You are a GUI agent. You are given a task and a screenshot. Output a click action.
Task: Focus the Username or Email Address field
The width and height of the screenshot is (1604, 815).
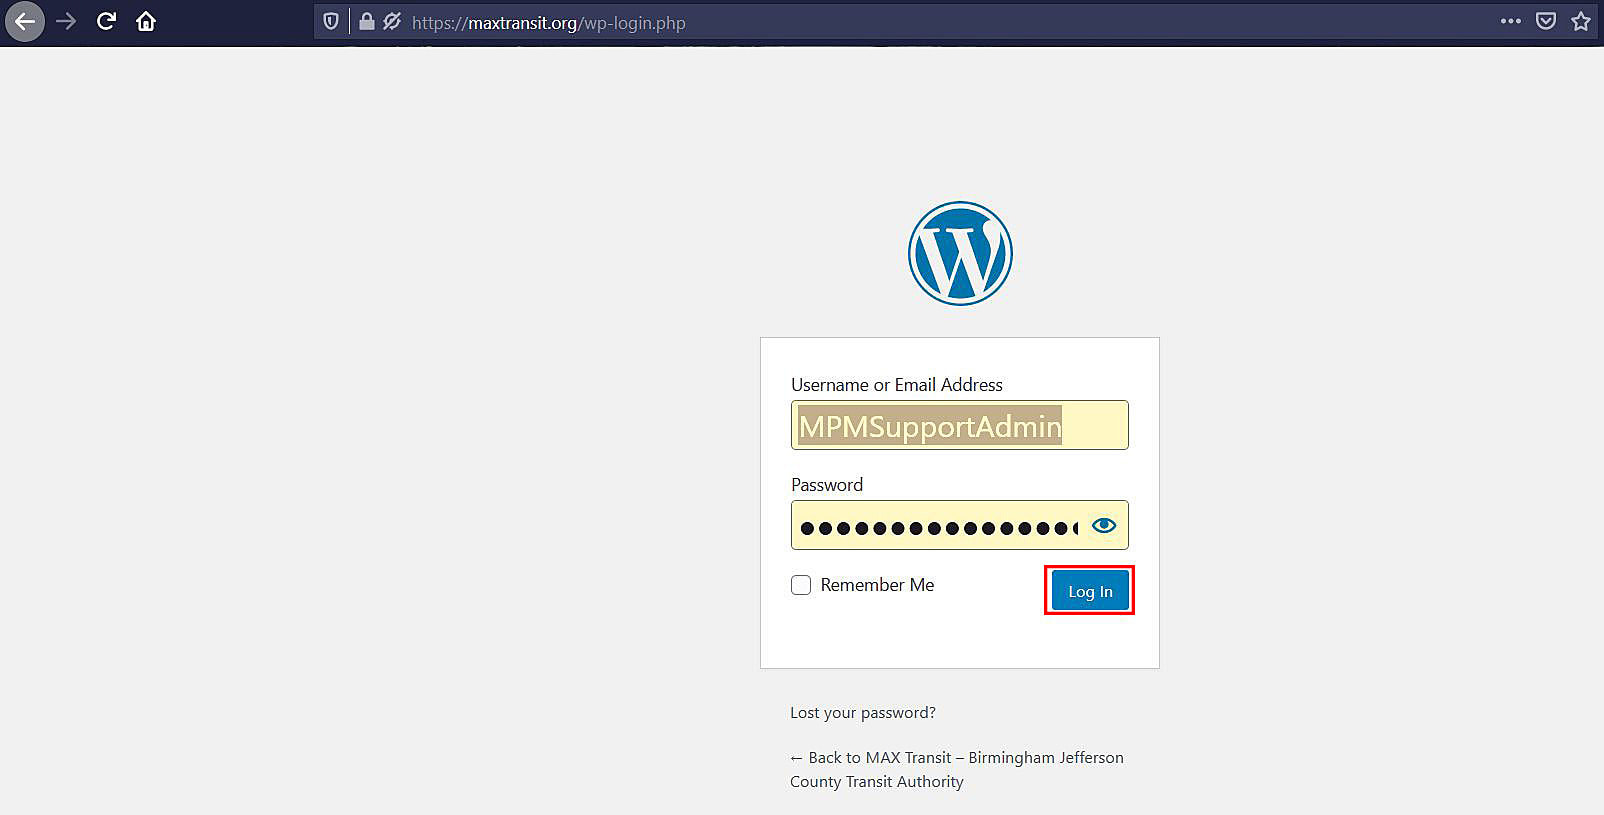(960, 425)
